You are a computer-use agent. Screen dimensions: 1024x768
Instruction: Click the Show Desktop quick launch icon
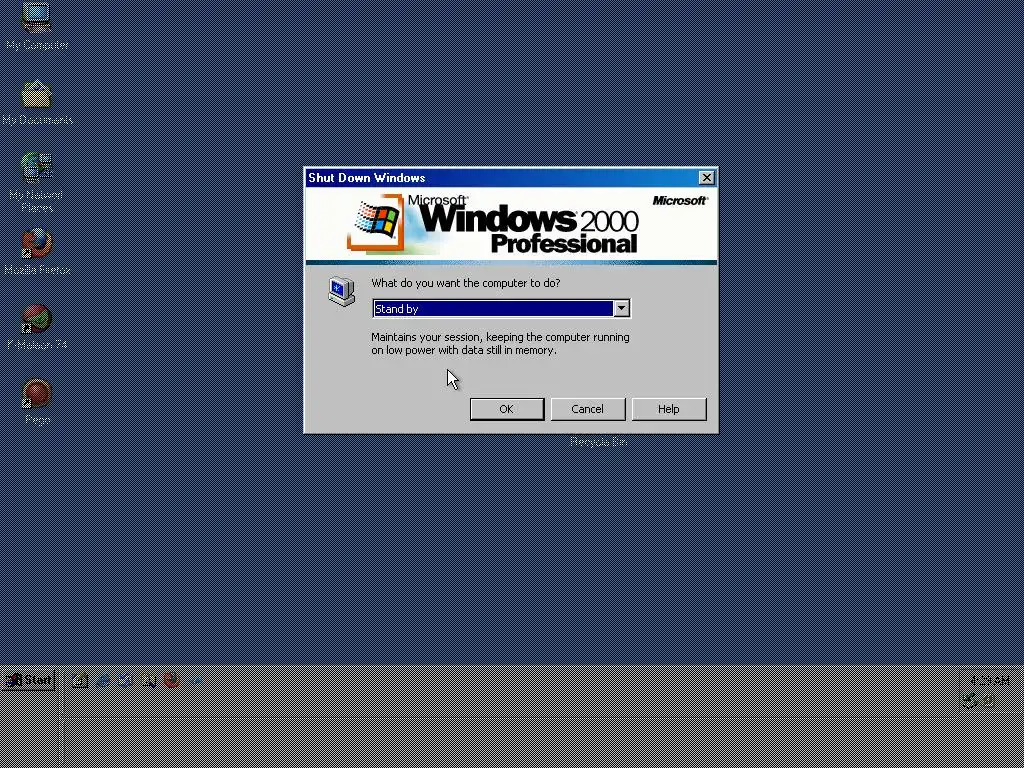(x=80, y=680)
